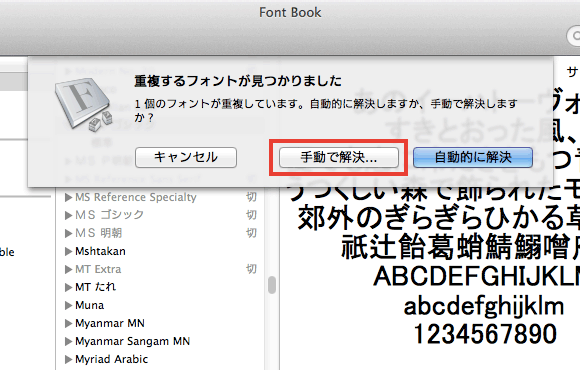Viewport: 580px width, 370px height.
Task: Click the 切 status beside MS 明朝
Action: [x=251, y=233]
